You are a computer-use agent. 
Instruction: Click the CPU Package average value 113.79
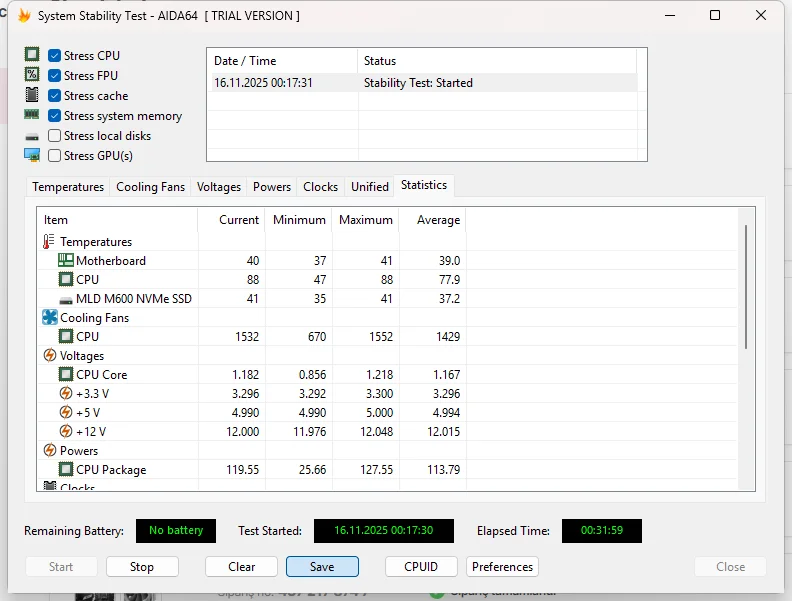[443, 470]
